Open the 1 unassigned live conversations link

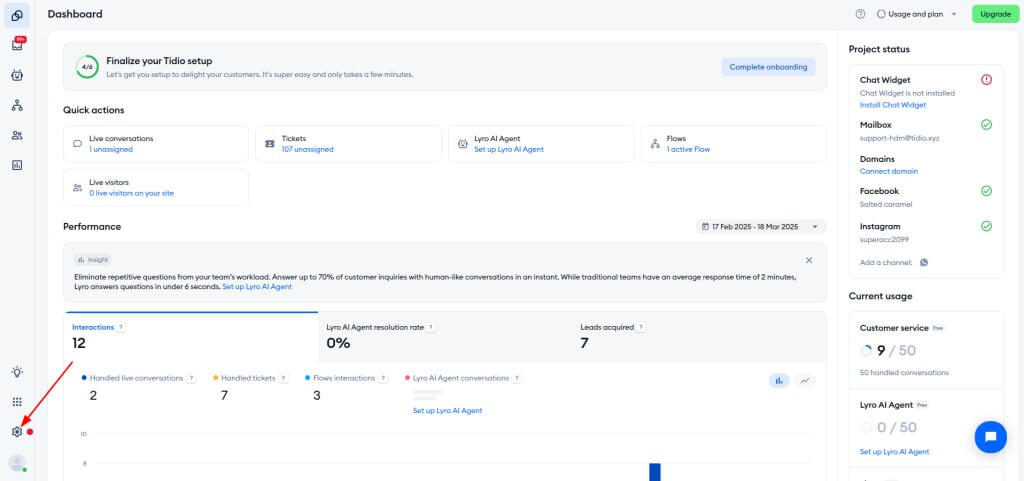(111, 149)
